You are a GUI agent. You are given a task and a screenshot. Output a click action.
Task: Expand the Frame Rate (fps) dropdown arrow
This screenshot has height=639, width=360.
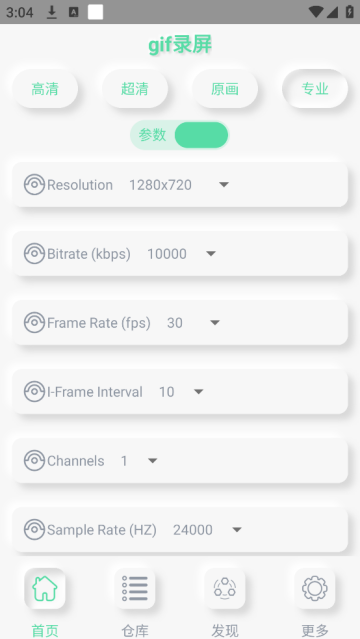point(215,323)
